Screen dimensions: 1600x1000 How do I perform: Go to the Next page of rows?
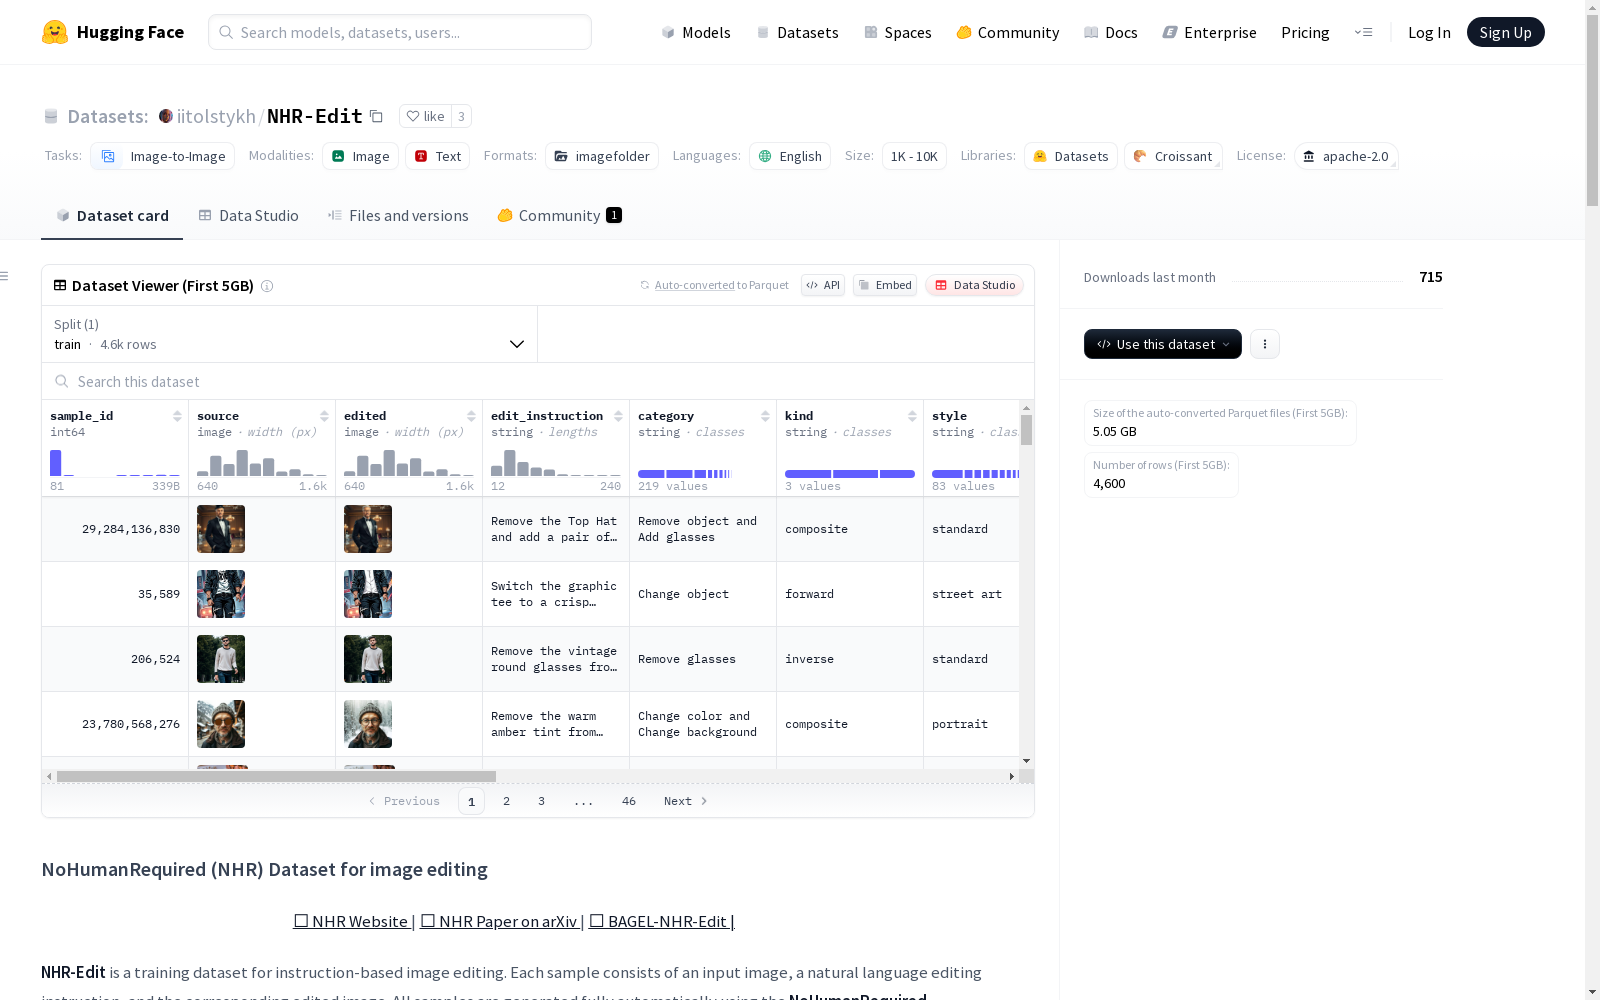click(686, 801)
